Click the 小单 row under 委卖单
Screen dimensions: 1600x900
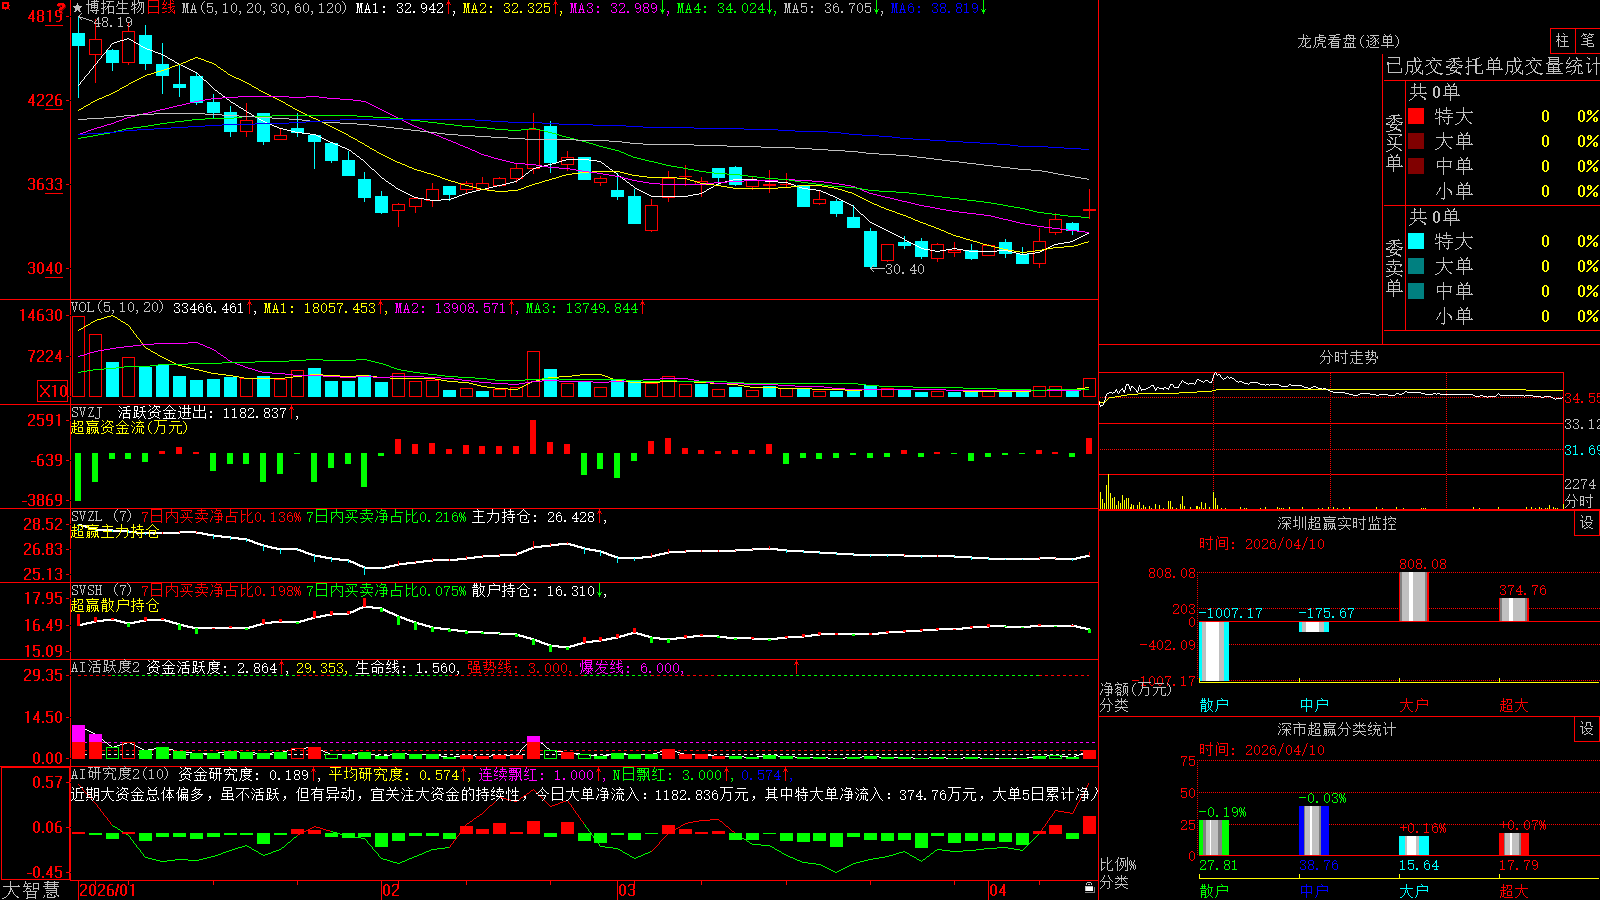coord(1503,316)
